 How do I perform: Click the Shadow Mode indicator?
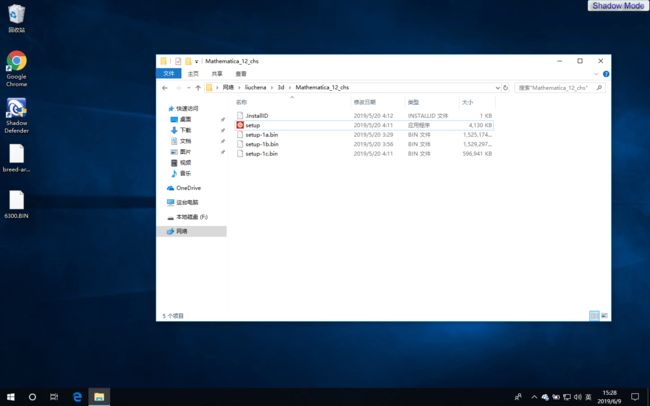(618, 6)
